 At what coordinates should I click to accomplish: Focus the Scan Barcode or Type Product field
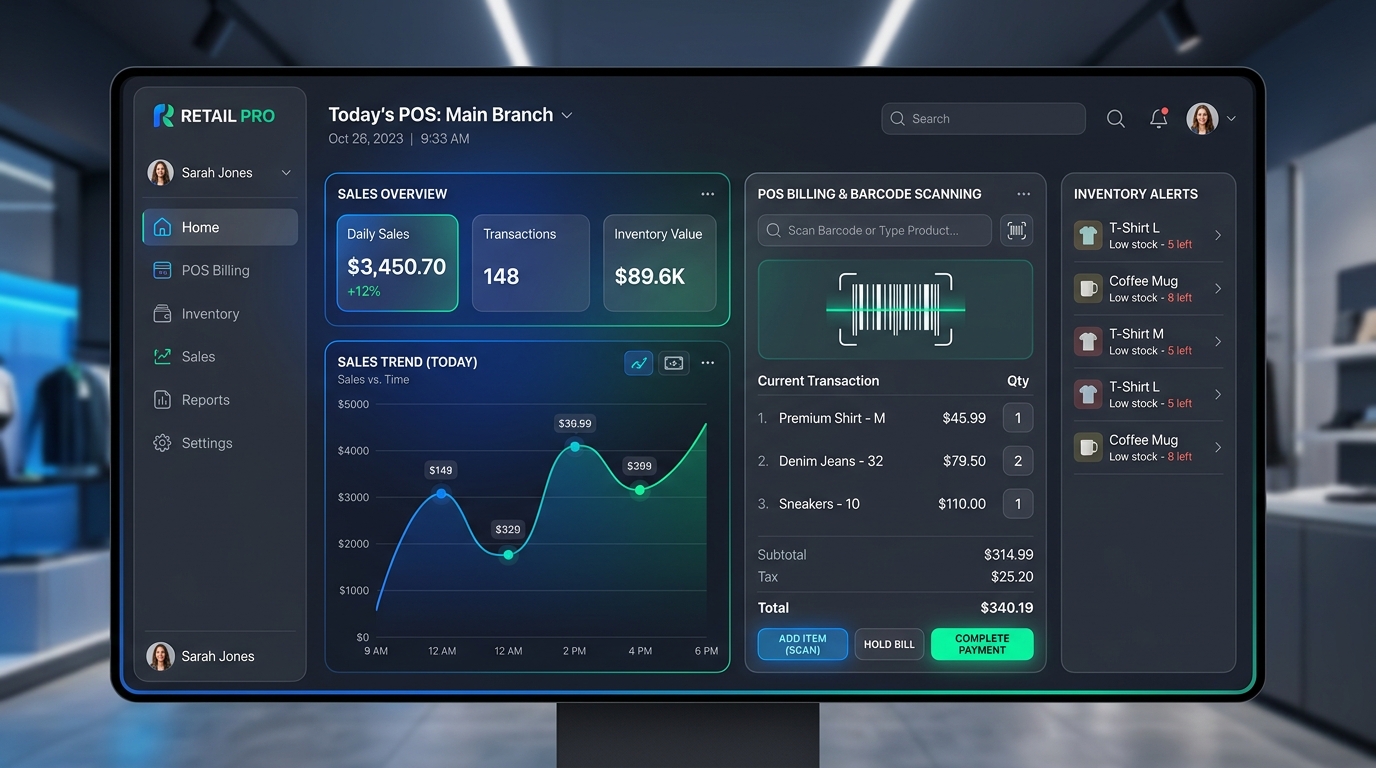875,230
